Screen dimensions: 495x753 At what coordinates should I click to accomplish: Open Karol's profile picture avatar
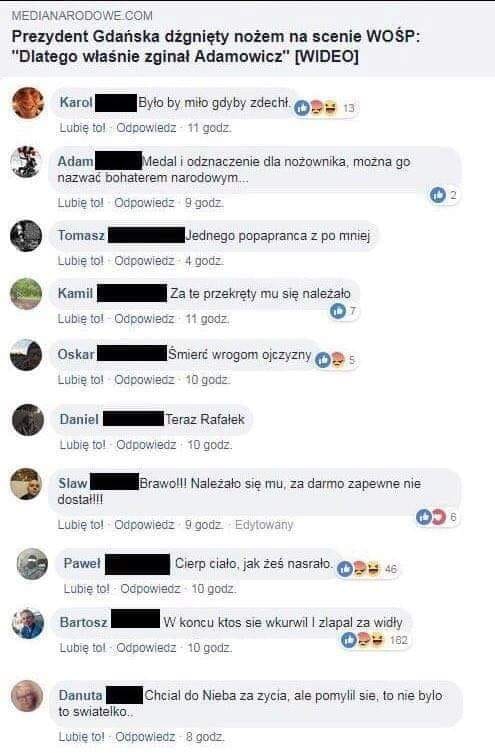[28, 103]
